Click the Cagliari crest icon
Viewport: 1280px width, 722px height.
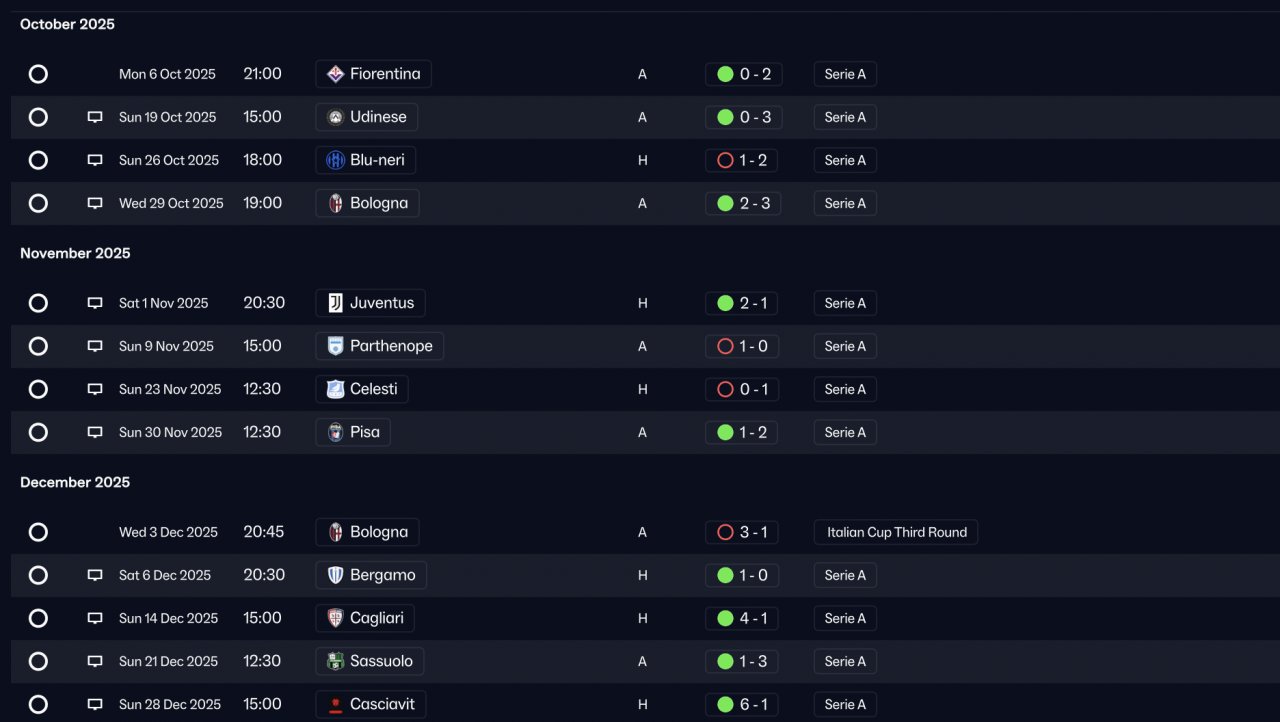coord(336,618)
